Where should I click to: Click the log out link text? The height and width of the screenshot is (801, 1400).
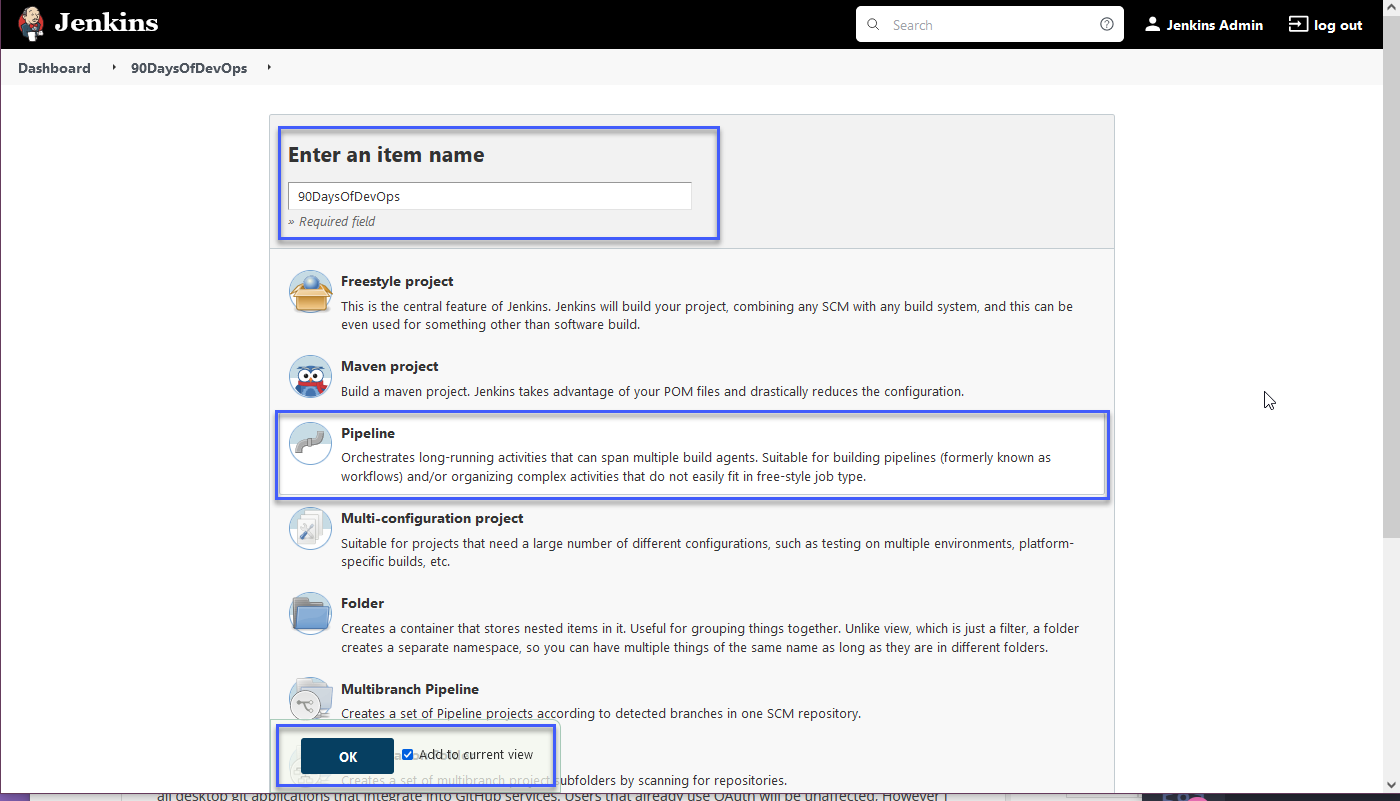click(x=1338, y=25)
